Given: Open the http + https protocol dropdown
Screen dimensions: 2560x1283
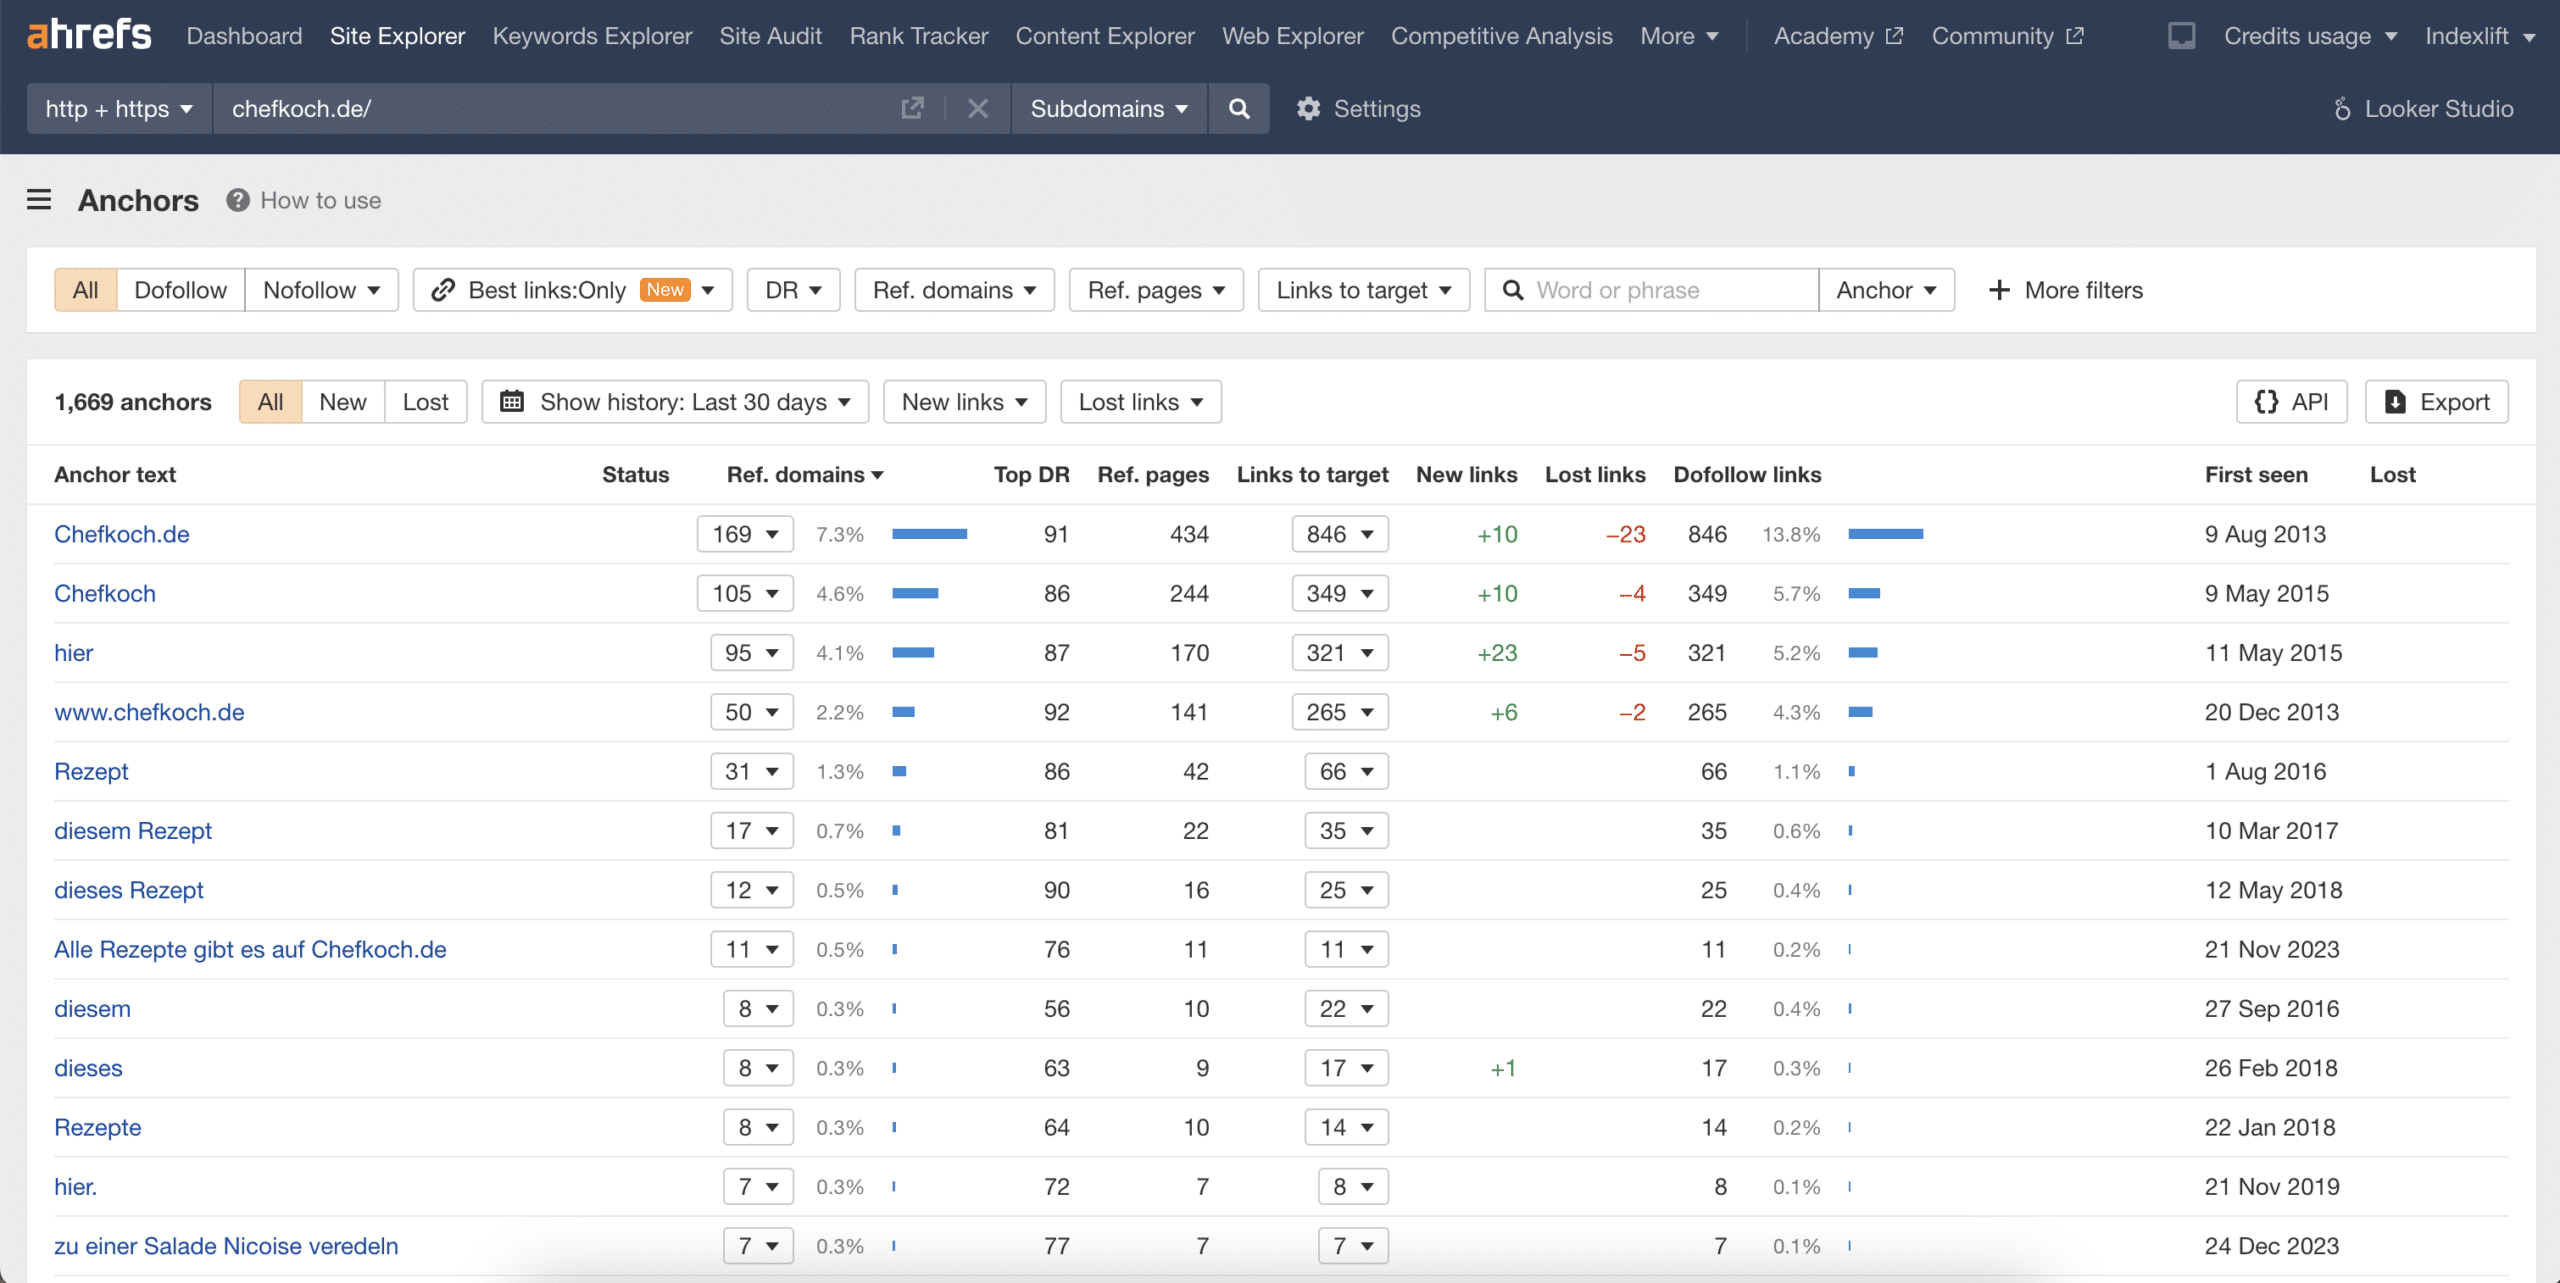Looking at the screenshot, I should point(119,108).
